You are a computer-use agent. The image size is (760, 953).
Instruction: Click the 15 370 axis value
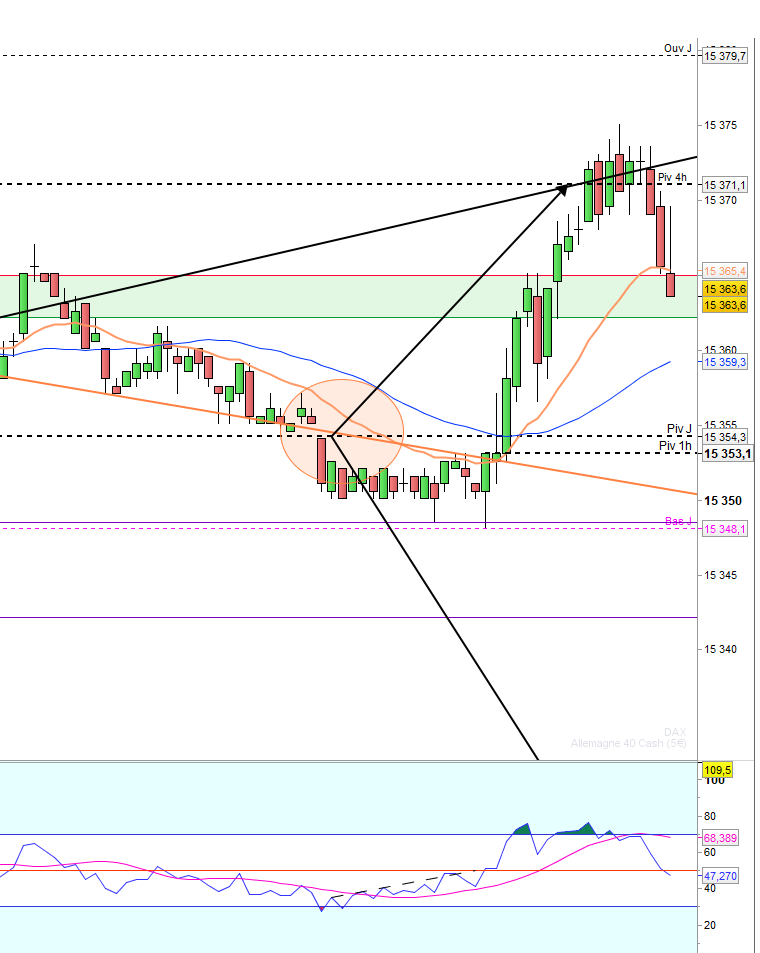pos(720,201)
